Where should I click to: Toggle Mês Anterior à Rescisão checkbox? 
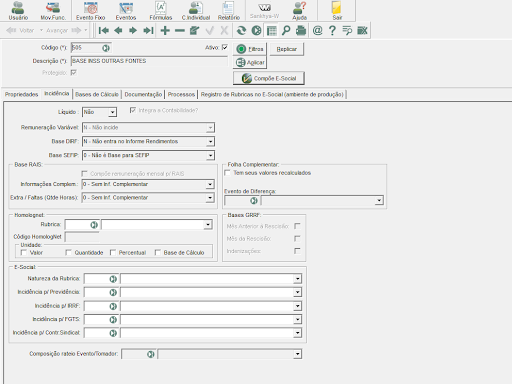click(297, 226)
